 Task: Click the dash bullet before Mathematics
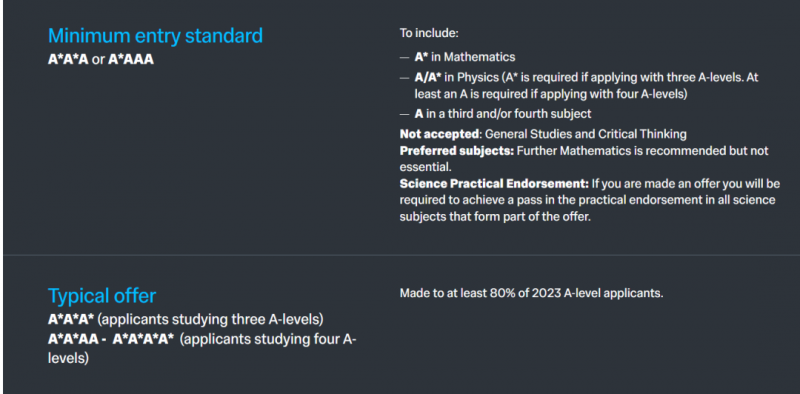point(404,58)
